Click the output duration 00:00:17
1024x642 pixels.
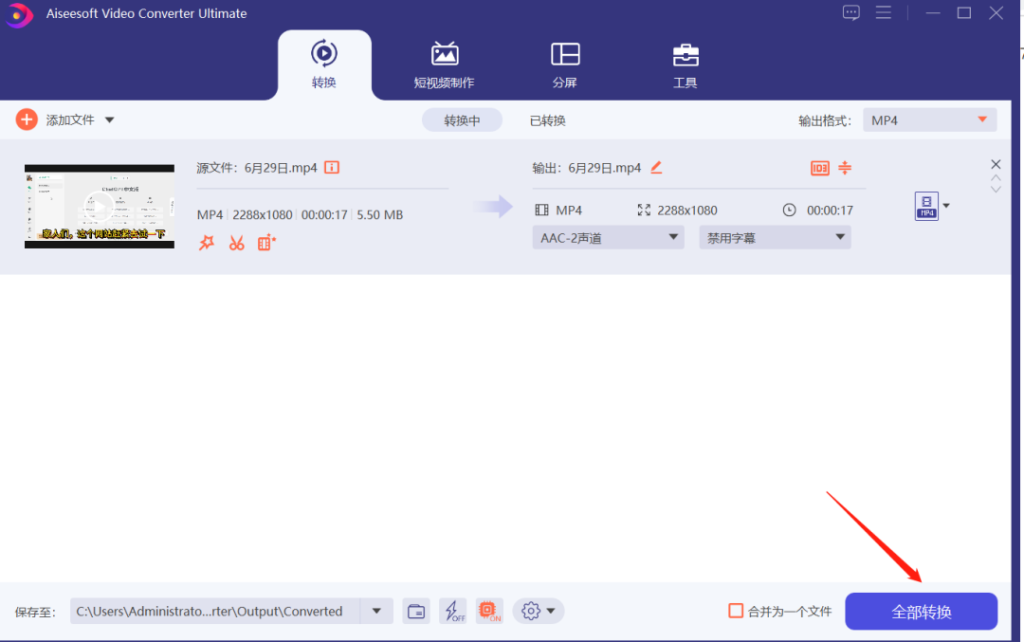click(829, 210)
